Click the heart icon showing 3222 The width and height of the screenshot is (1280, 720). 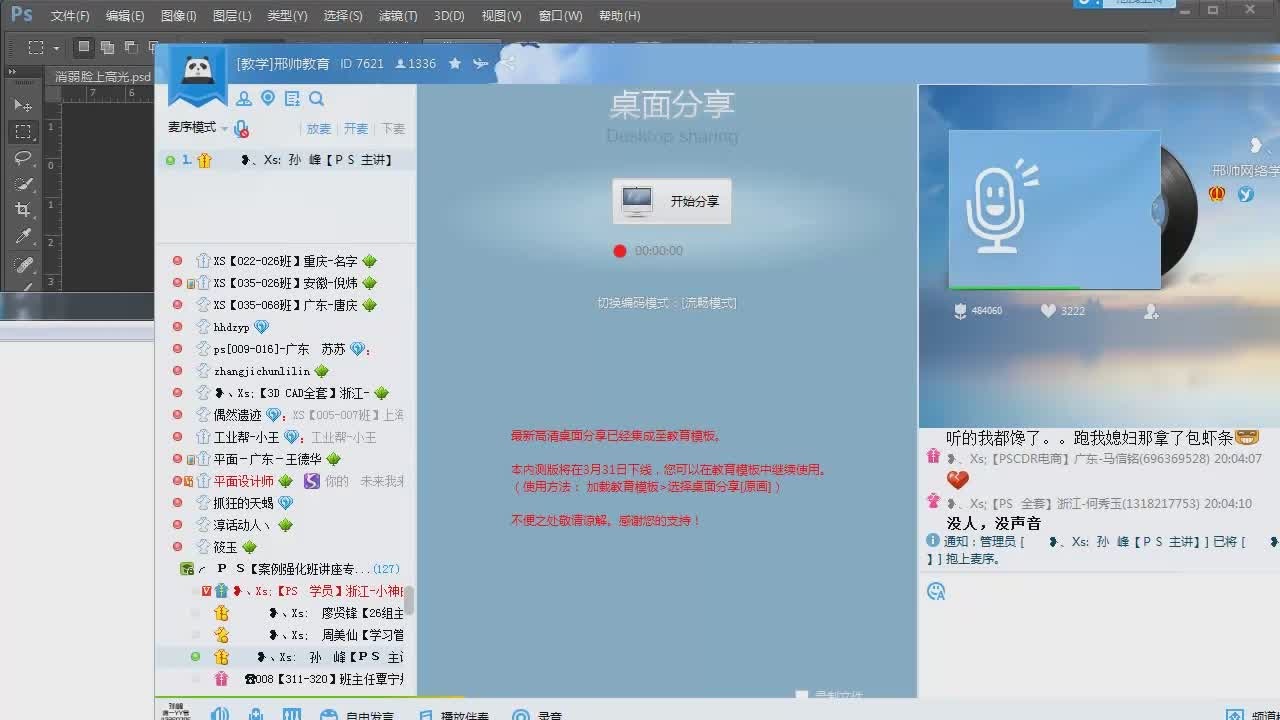click(x=1048, y=311)
